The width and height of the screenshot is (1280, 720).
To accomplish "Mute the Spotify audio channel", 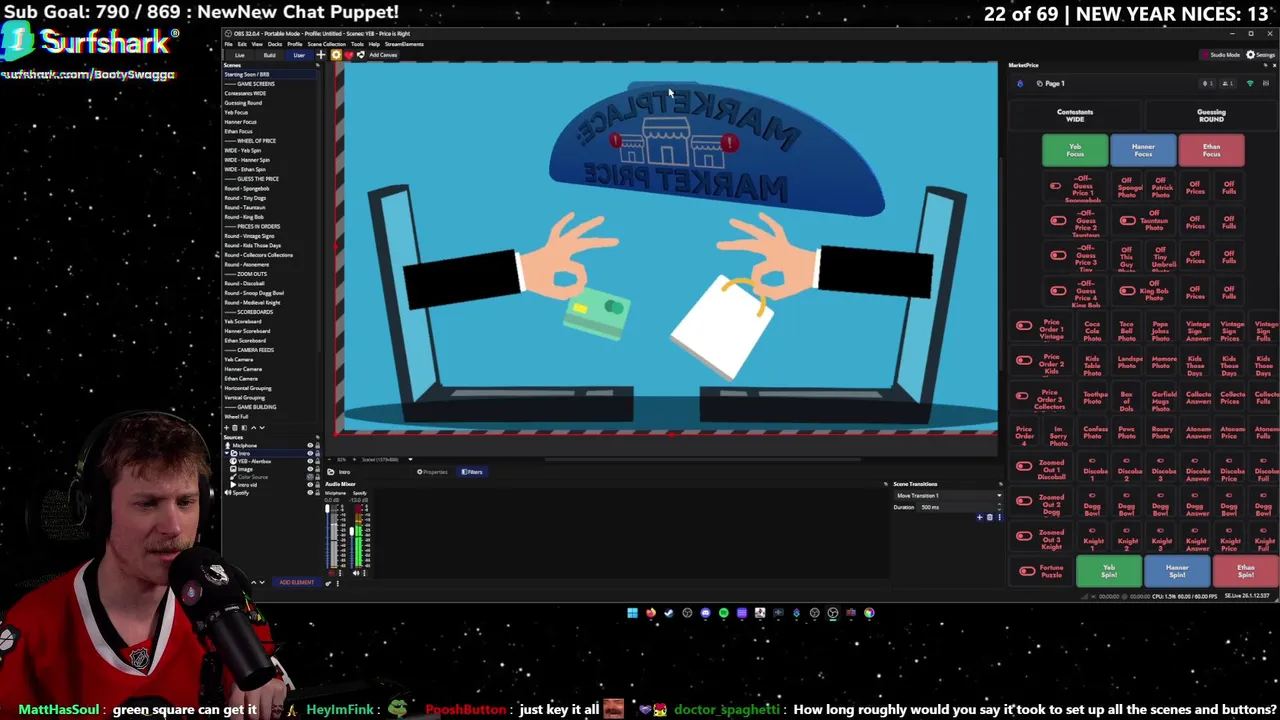I will point(356,573).
